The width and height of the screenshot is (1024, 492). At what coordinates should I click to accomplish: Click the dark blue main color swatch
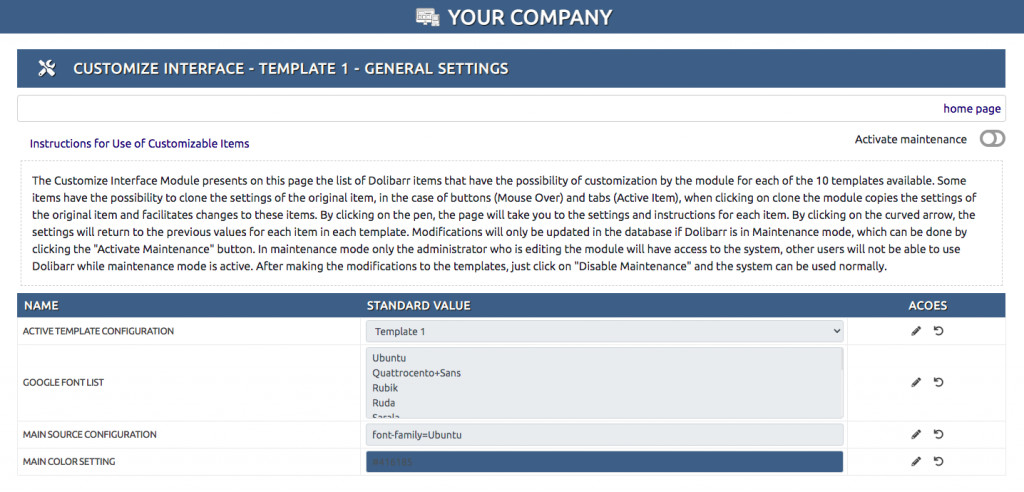click(x=605, y=461)
